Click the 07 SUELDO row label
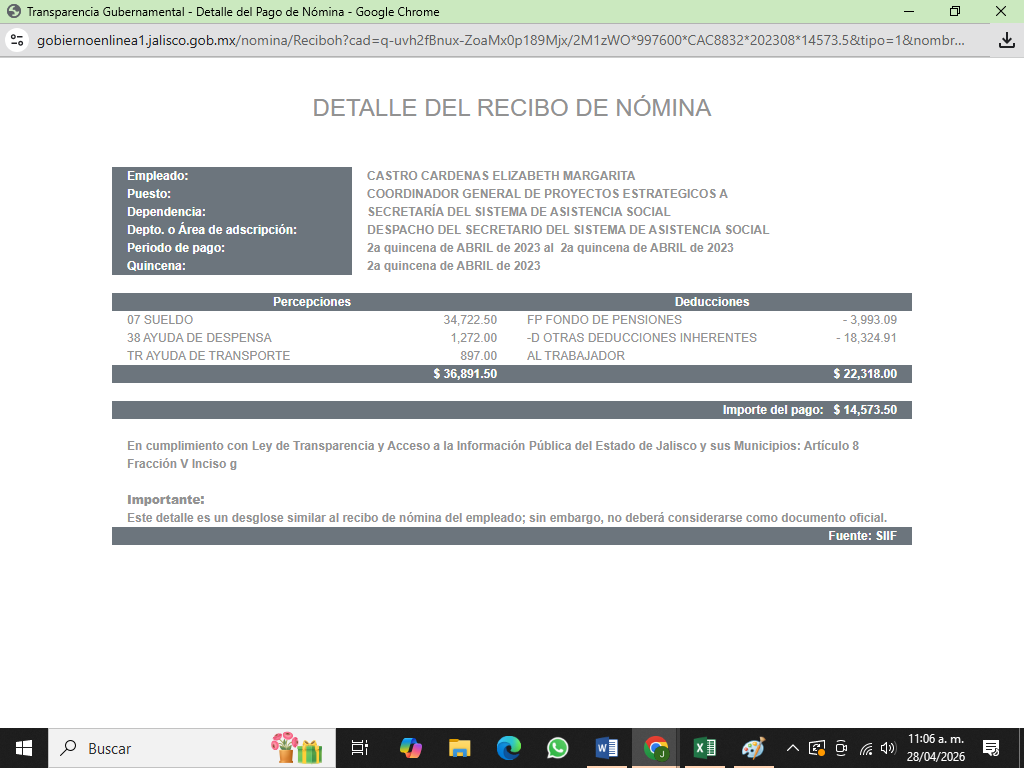This screenshot has height=768, width=1024. click(160, 320)
